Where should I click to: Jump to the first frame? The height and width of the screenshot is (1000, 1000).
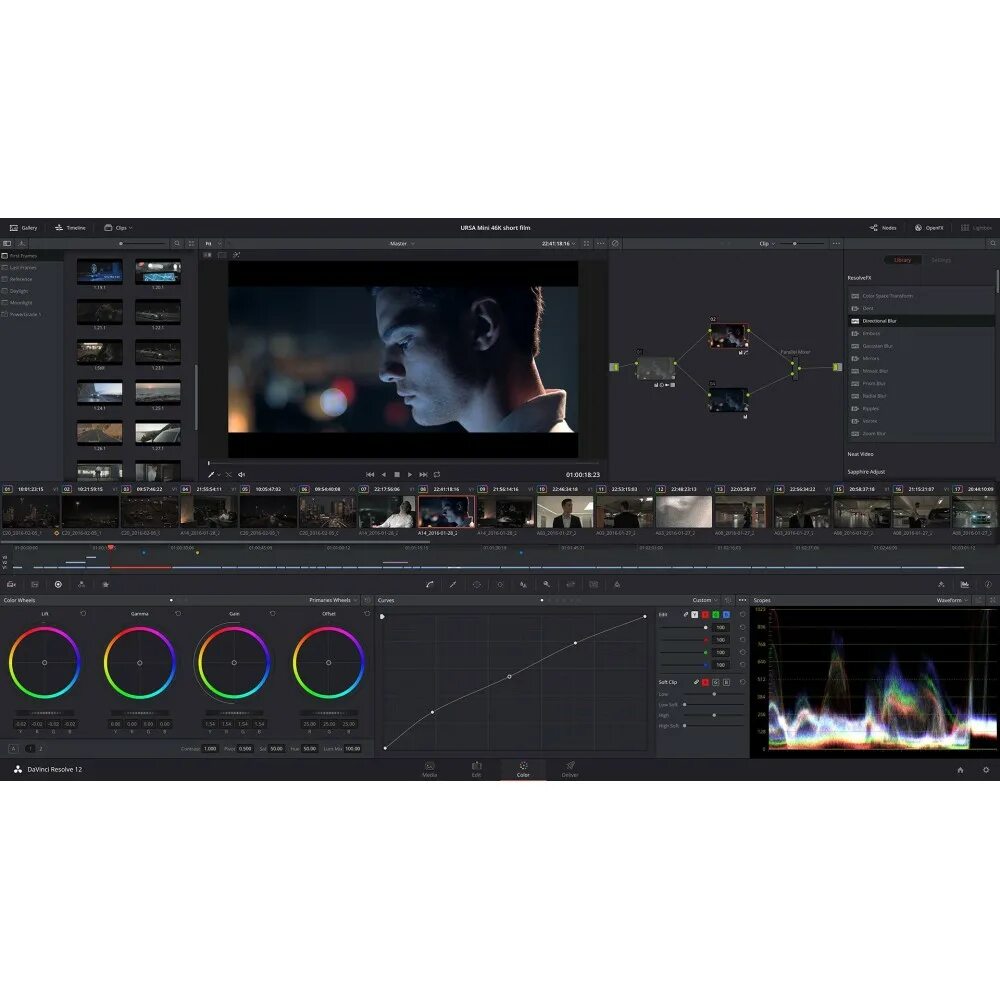[x=370, y=474]
